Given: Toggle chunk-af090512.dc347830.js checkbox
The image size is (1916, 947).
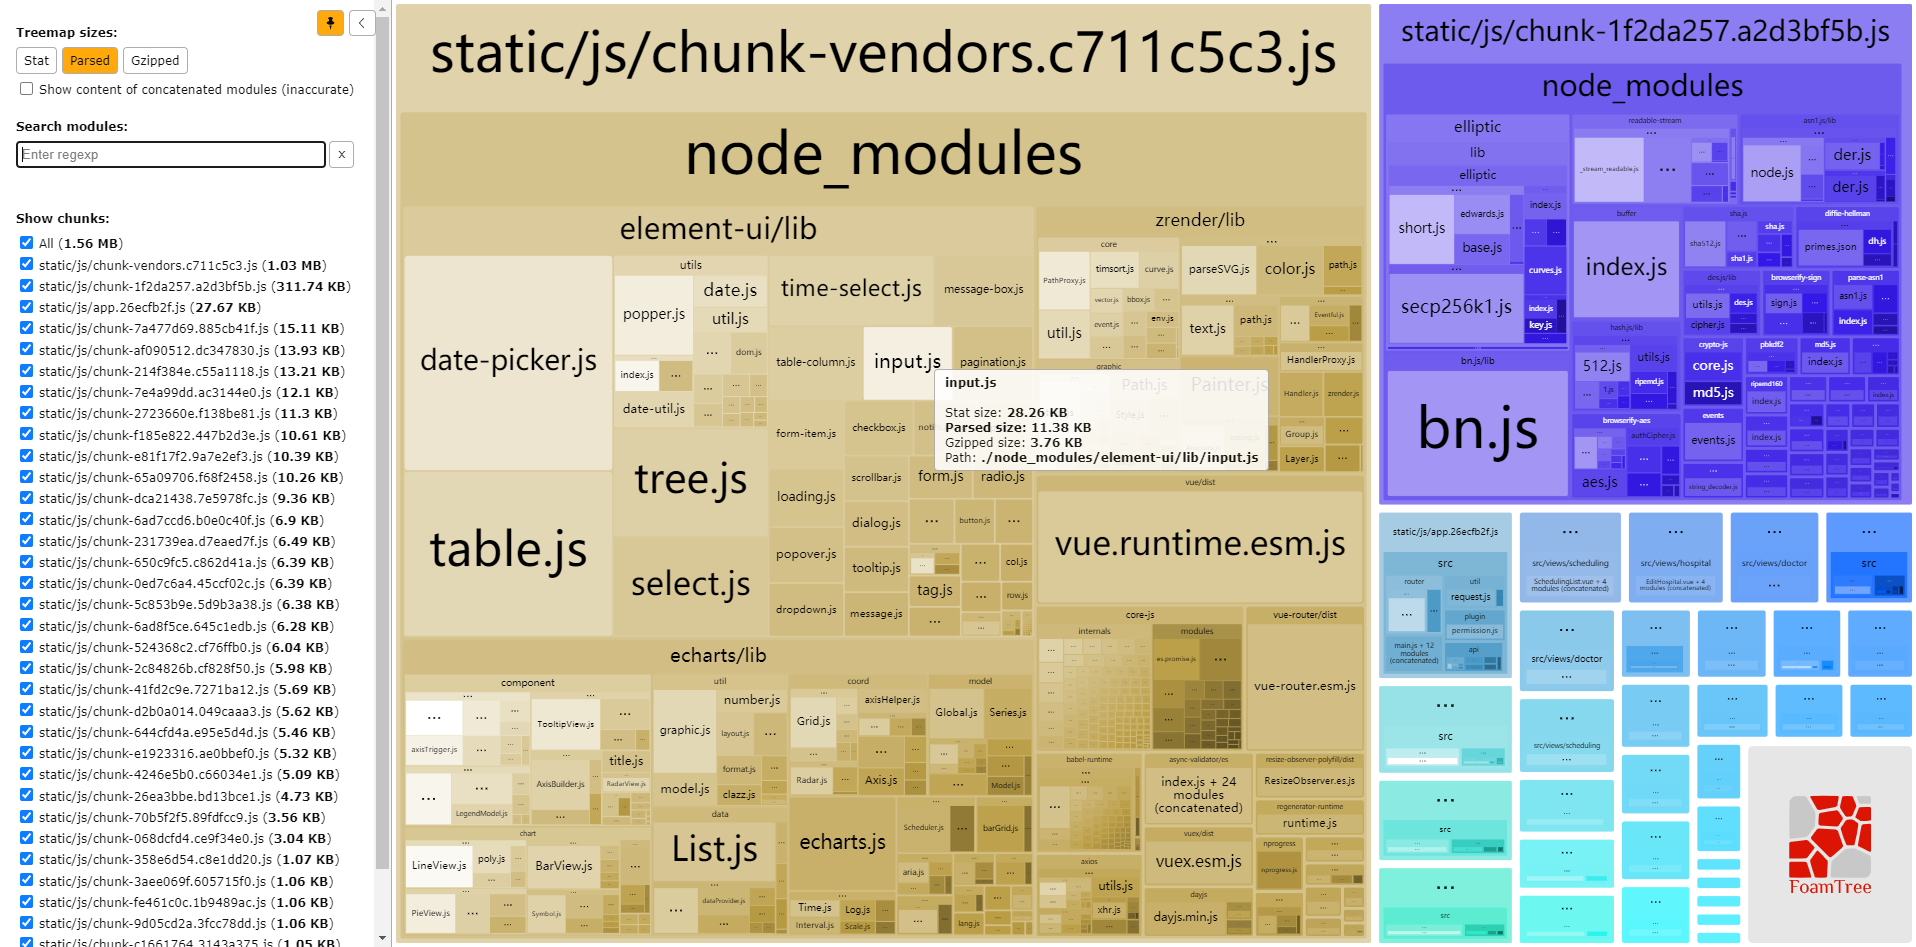Looking at the screenshot, I should [x=27, y=350].
